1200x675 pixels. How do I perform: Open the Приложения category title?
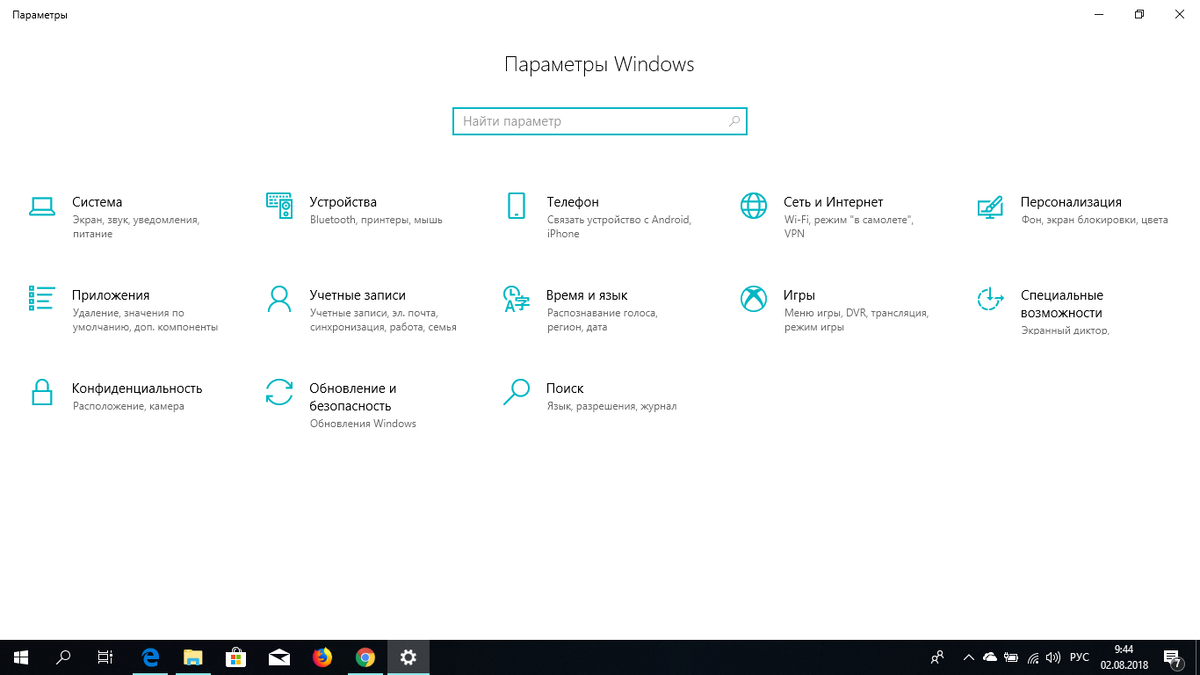point(110,295)
